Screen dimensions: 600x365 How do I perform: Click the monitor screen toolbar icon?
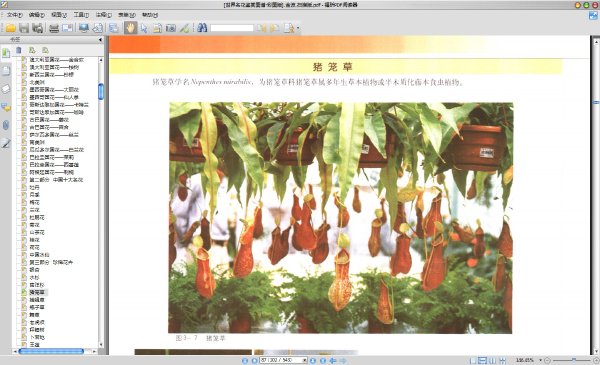coord(83,28)
